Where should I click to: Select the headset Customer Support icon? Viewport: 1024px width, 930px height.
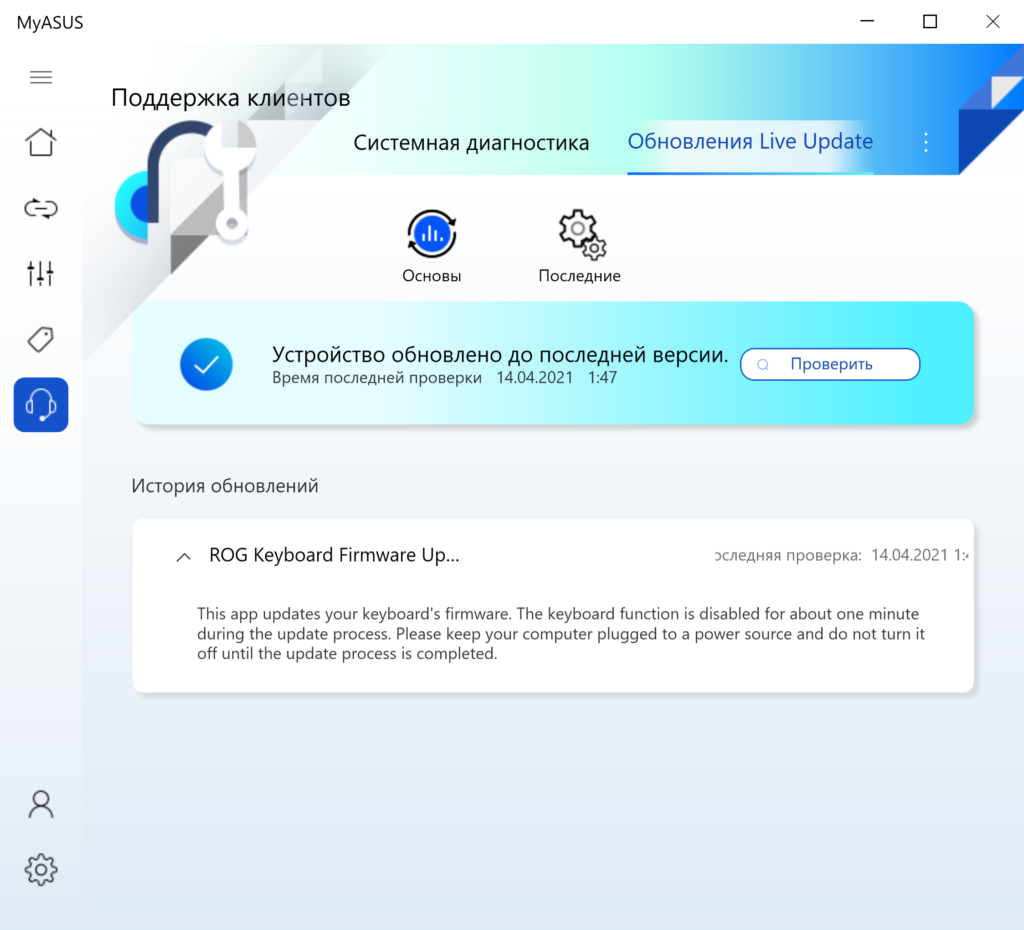(40, 405)
